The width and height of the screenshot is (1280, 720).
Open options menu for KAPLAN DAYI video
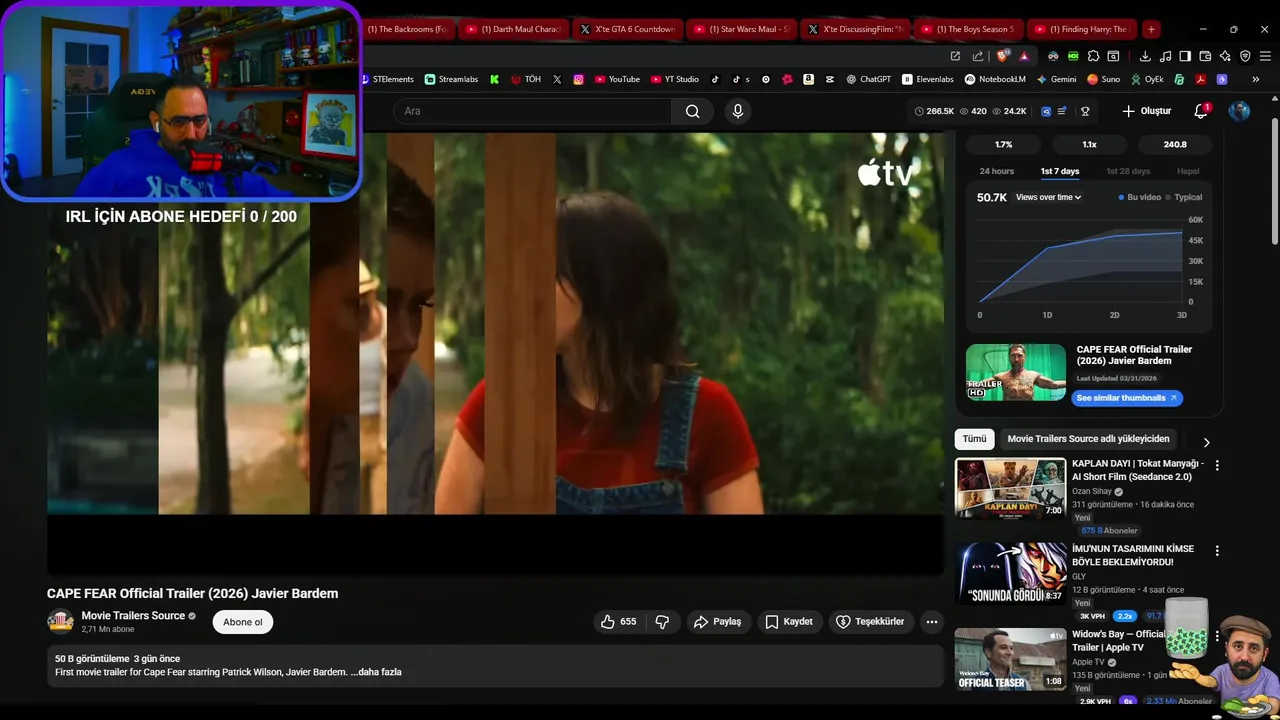(1217, 465)
